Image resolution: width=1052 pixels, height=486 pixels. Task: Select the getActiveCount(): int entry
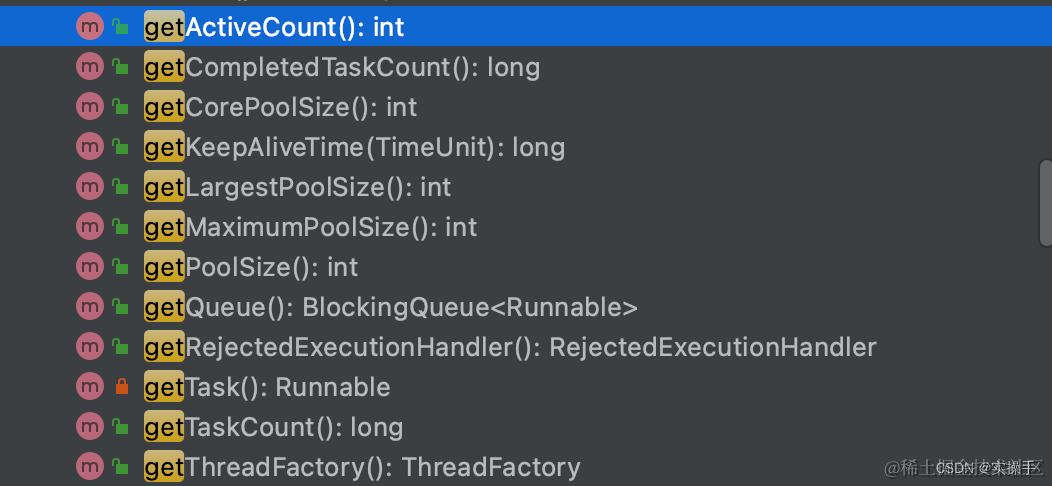(x=274, y=27)
